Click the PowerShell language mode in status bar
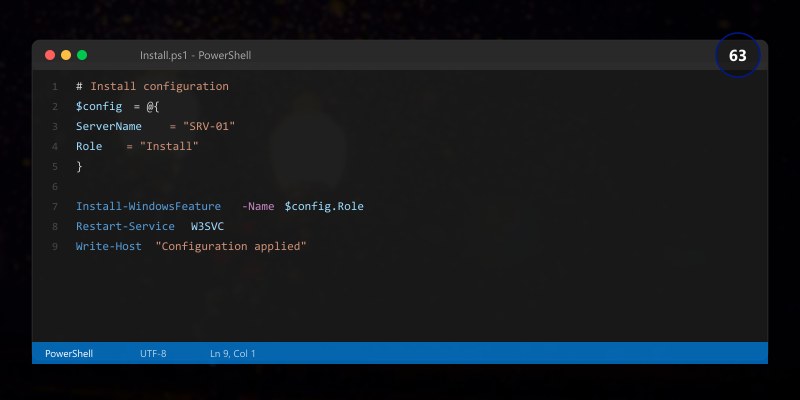Screen dimensions: 800x400 point(69,354)
